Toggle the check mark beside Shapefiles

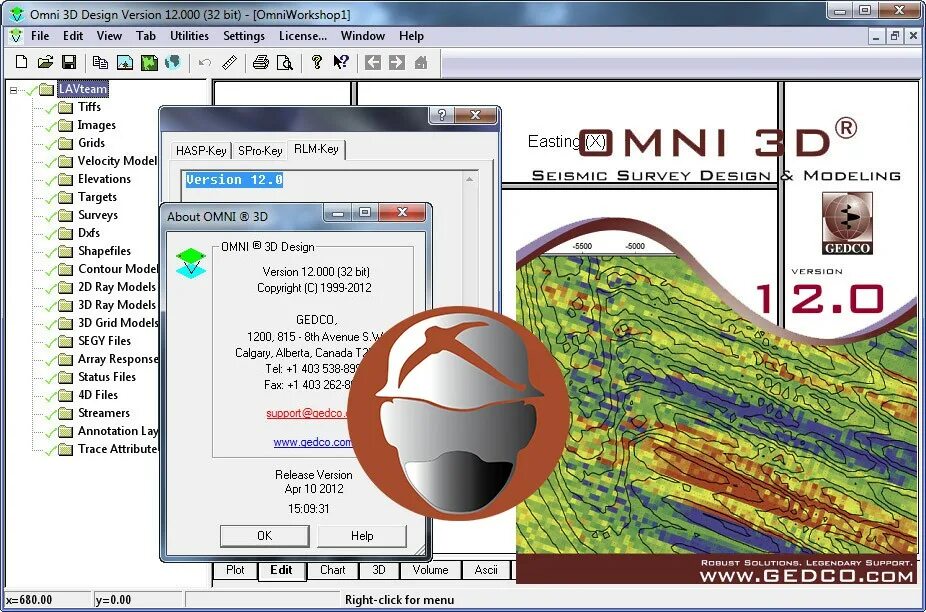click(51, 252)
